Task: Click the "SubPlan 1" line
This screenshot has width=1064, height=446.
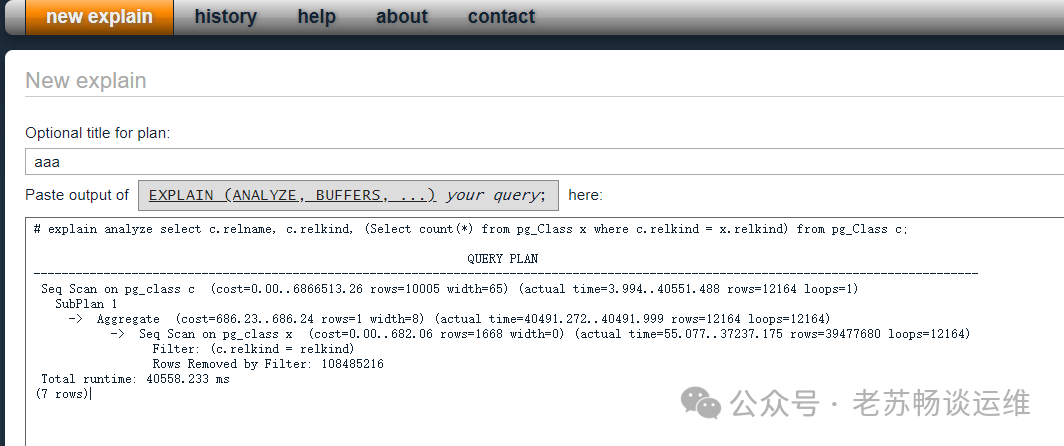Action: click(x=86, y=304)
